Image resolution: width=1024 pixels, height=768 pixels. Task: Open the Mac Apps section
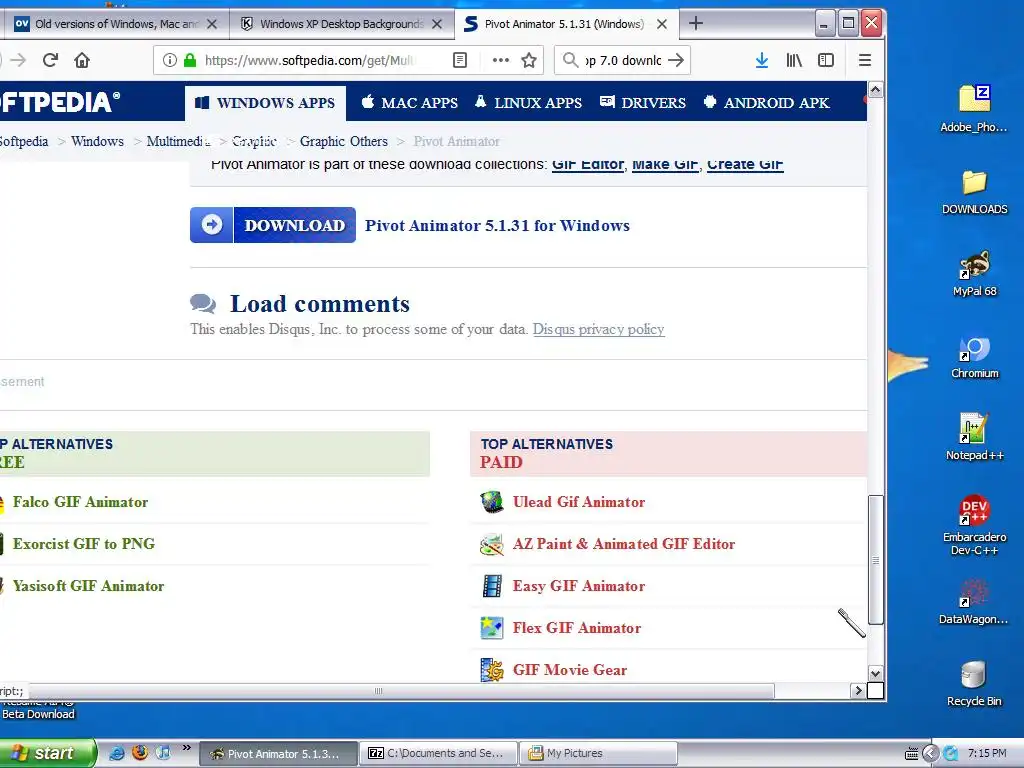(409, 103)
